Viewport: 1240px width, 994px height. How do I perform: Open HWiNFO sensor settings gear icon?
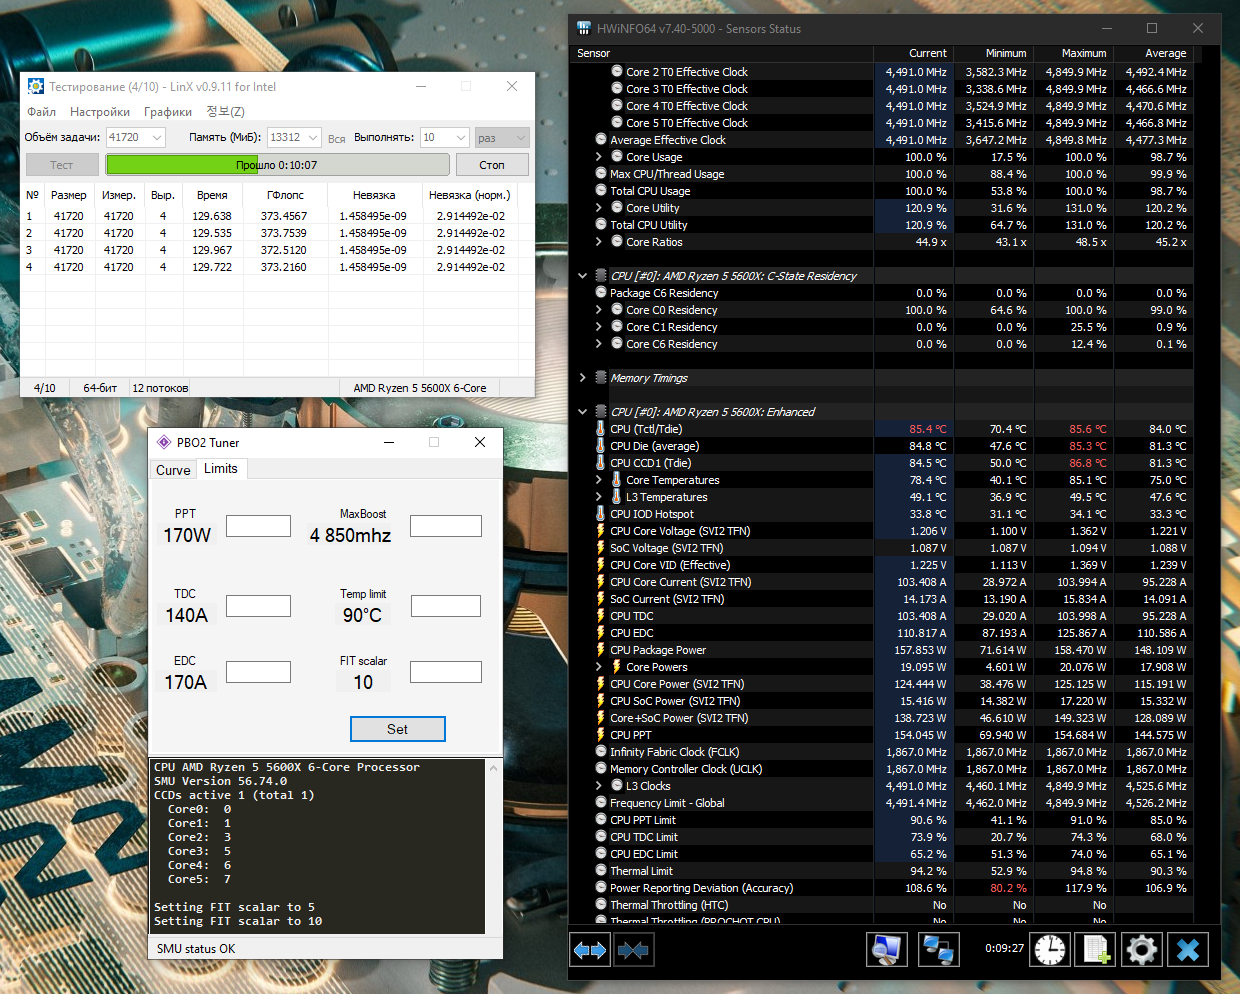1142,949
